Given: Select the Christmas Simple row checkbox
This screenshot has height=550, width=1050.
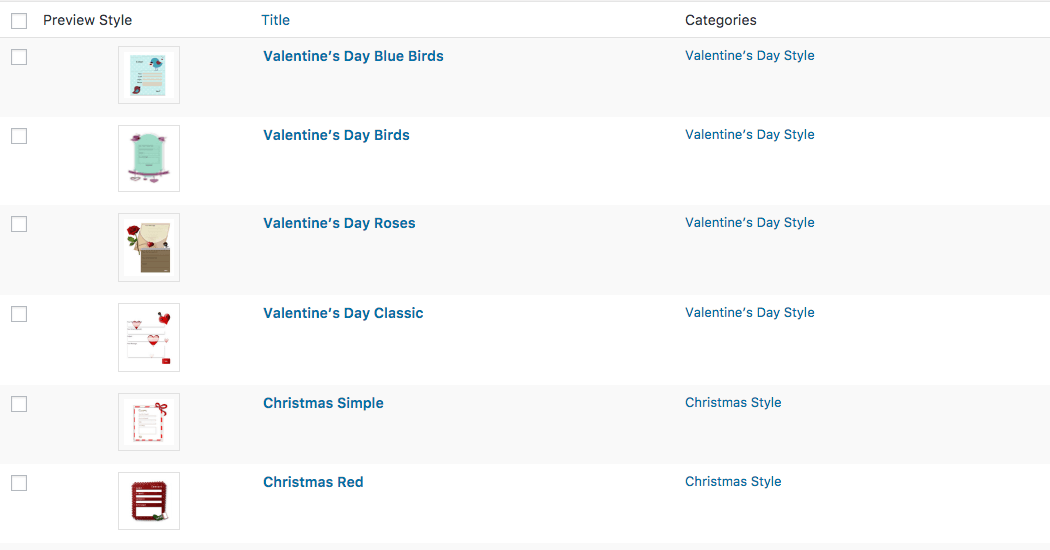Looking at the screenshot, I should pos(19,404).
